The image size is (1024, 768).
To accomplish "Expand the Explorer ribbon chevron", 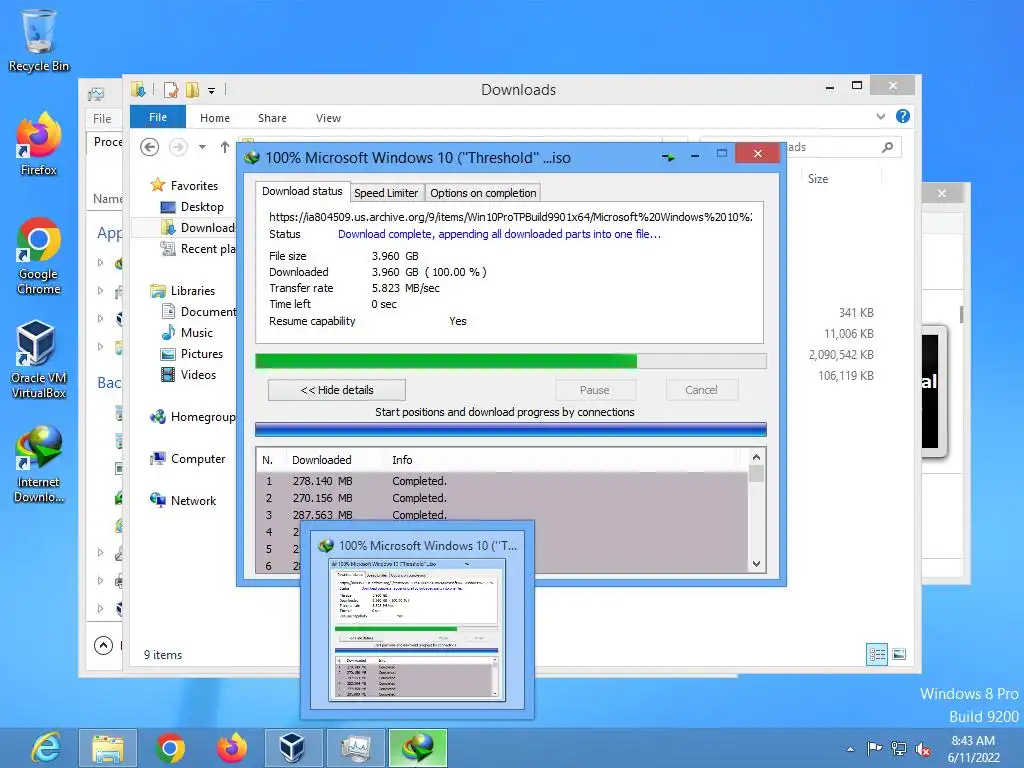I will [881, 116].
